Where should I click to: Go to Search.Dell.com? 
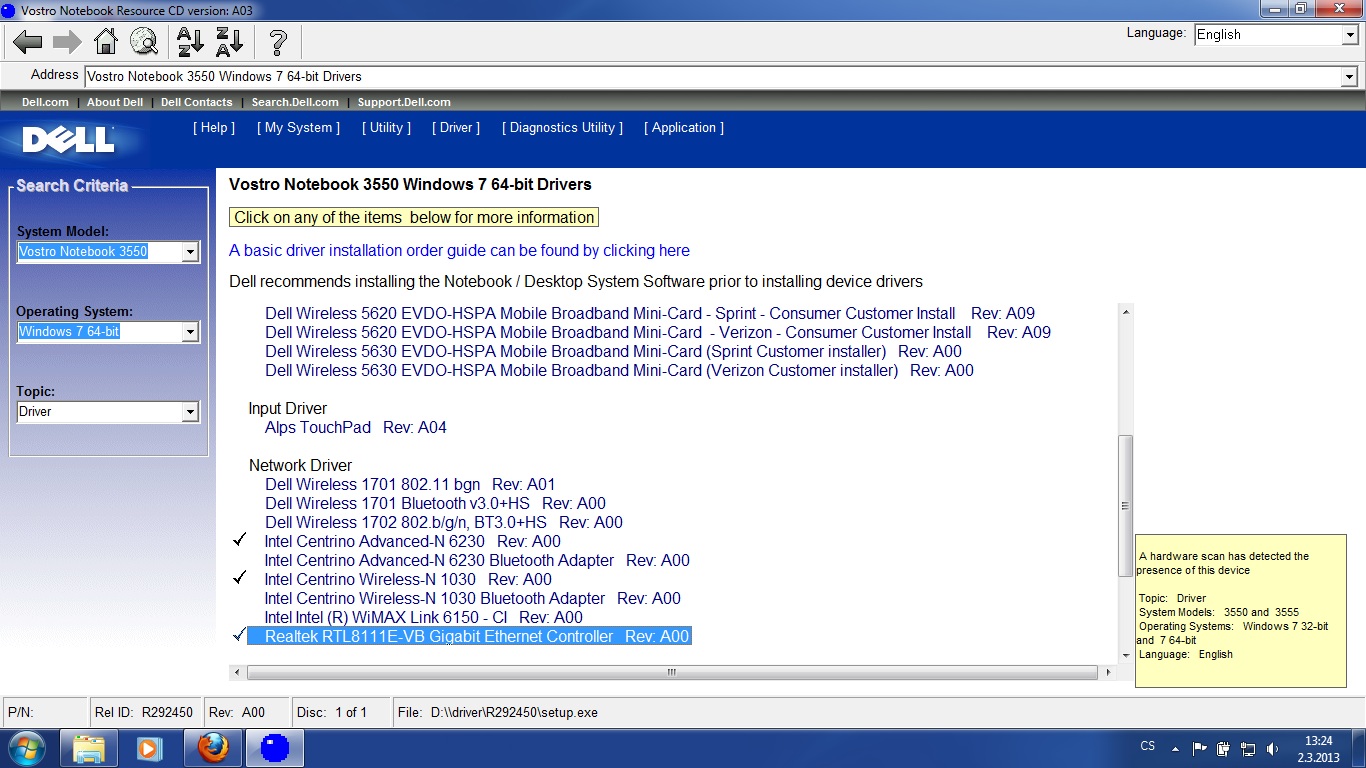point(295,102)
